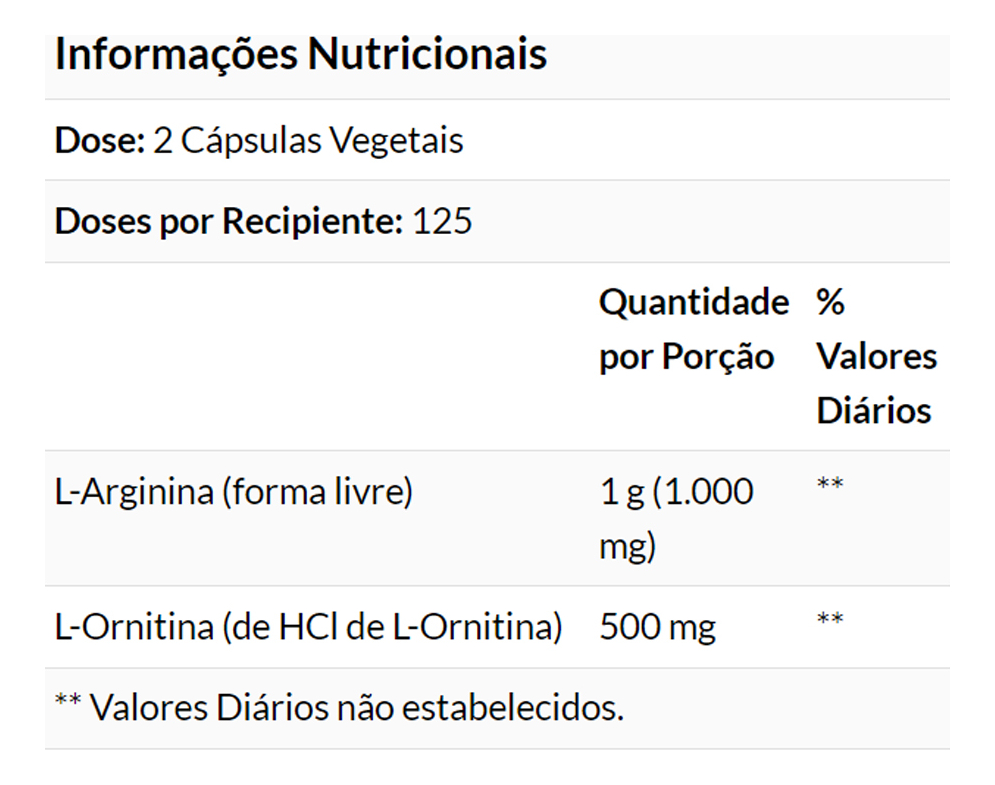The height and width of the screenshot is (785, 995).
Task: Click the asterisks in the L-Ornitina row
Action: [x=829, y=621]
